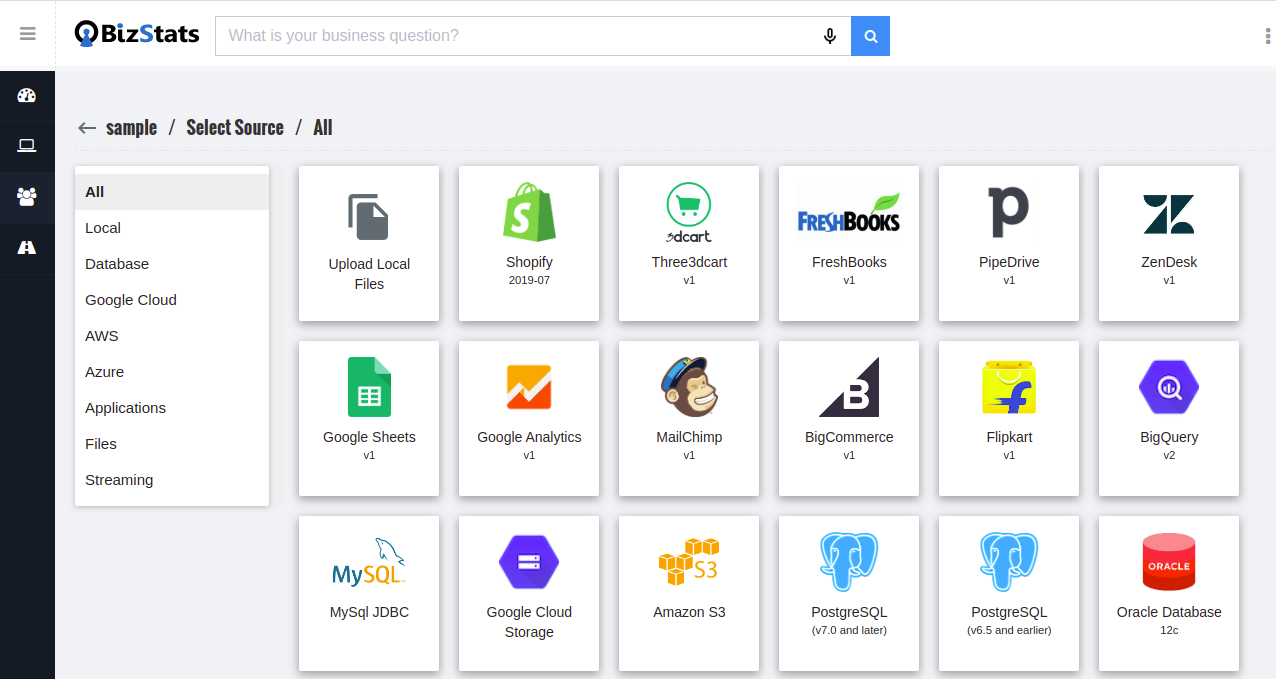Select the Local category
Viewport: 1276px width, 679px height.
[x=172, y=228]
